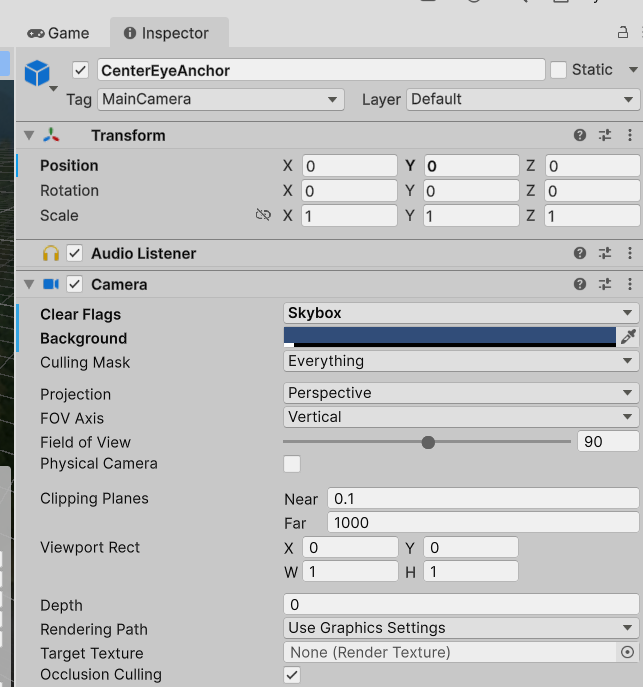Open Audio Listener help reference

[580, 253]
